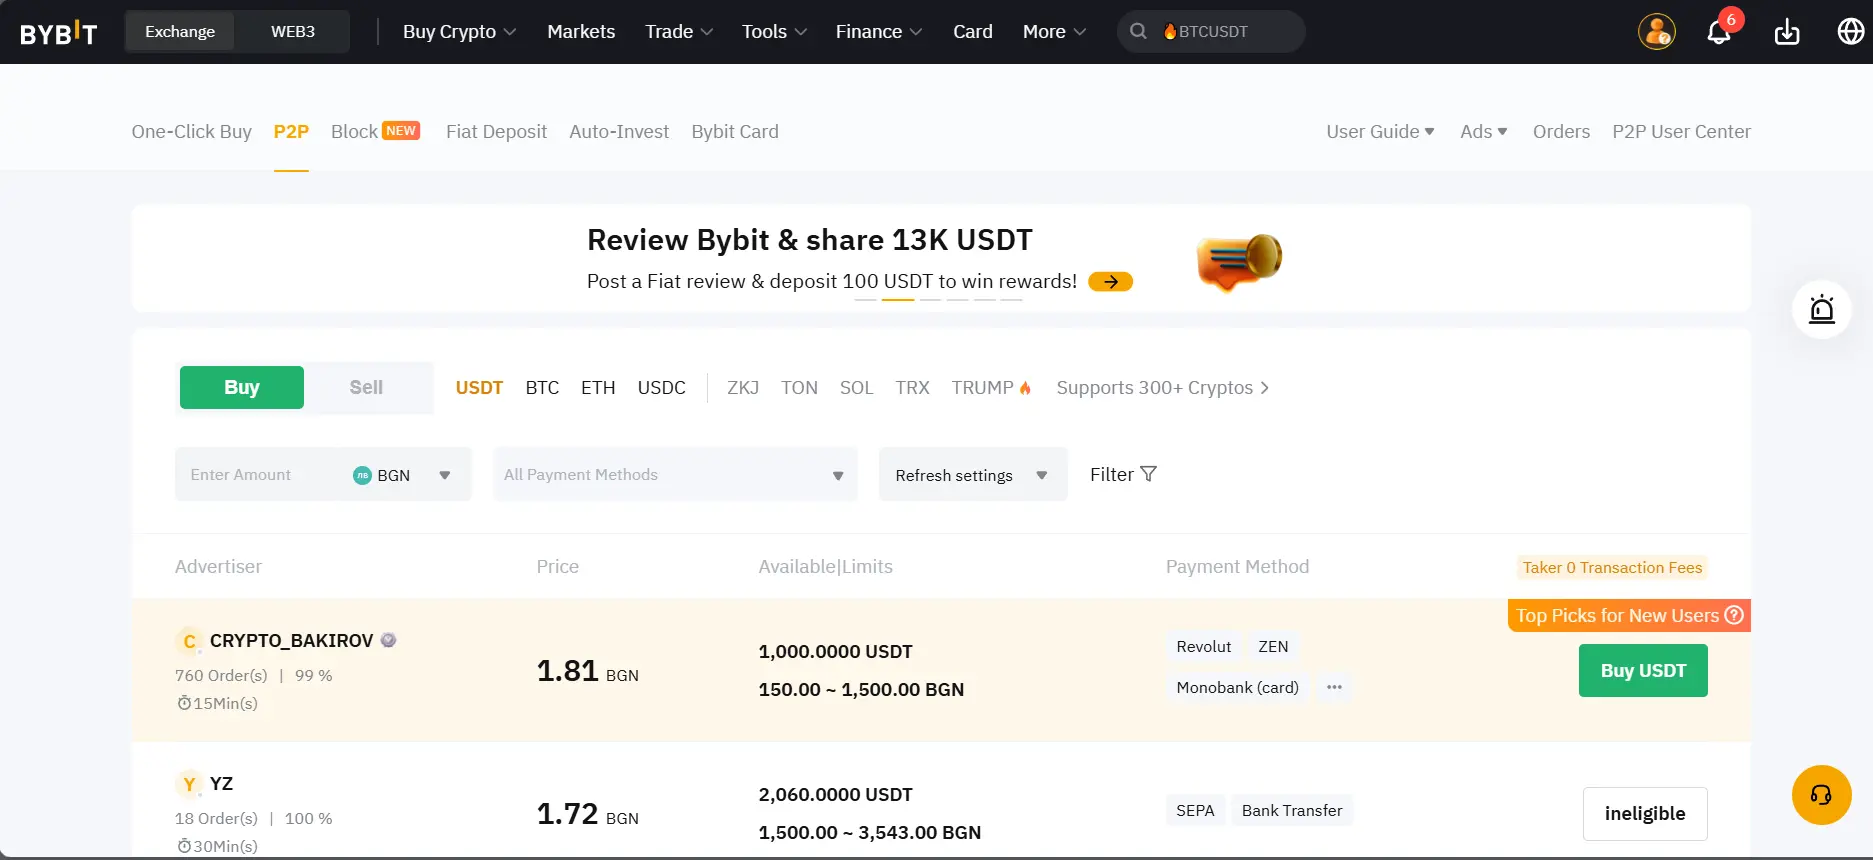This screenshot has width=1873, height=860.
Task: Select TRX crypto tab
Action: [x=912, y=388]
